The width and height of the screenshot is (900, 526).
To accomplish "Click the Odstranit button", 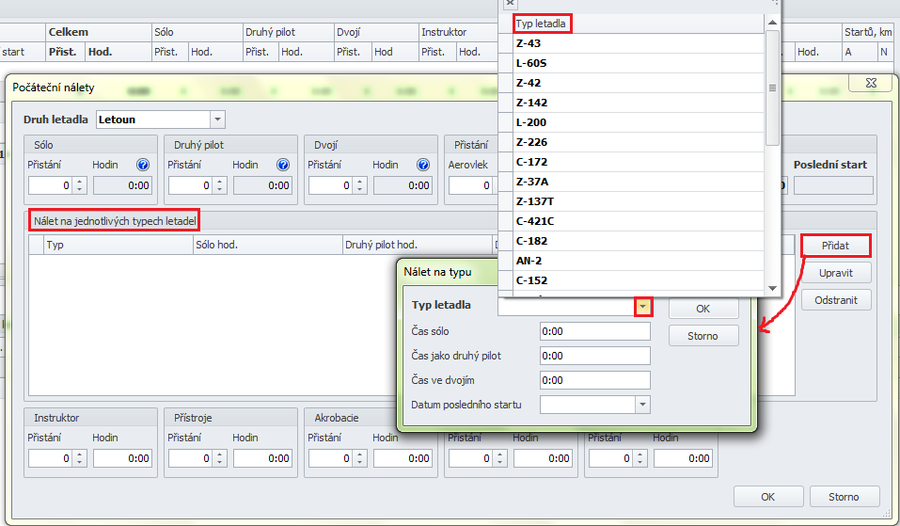I will pos(835,300).
